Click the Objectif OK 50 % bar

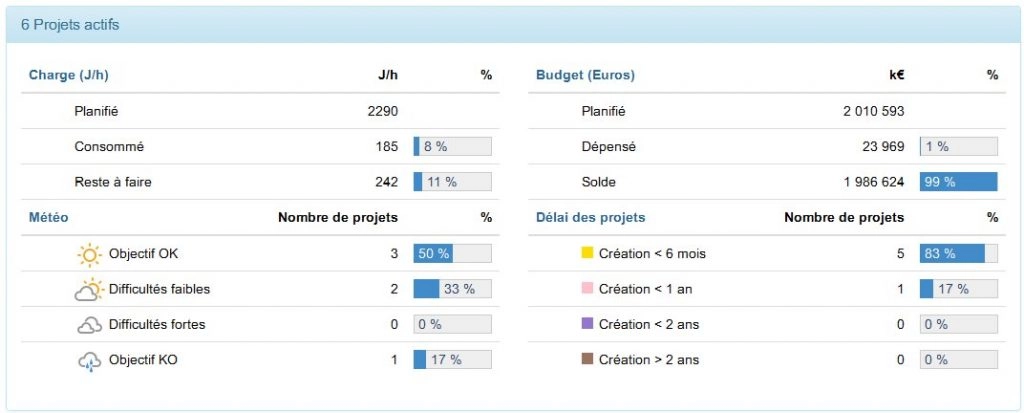453,254
